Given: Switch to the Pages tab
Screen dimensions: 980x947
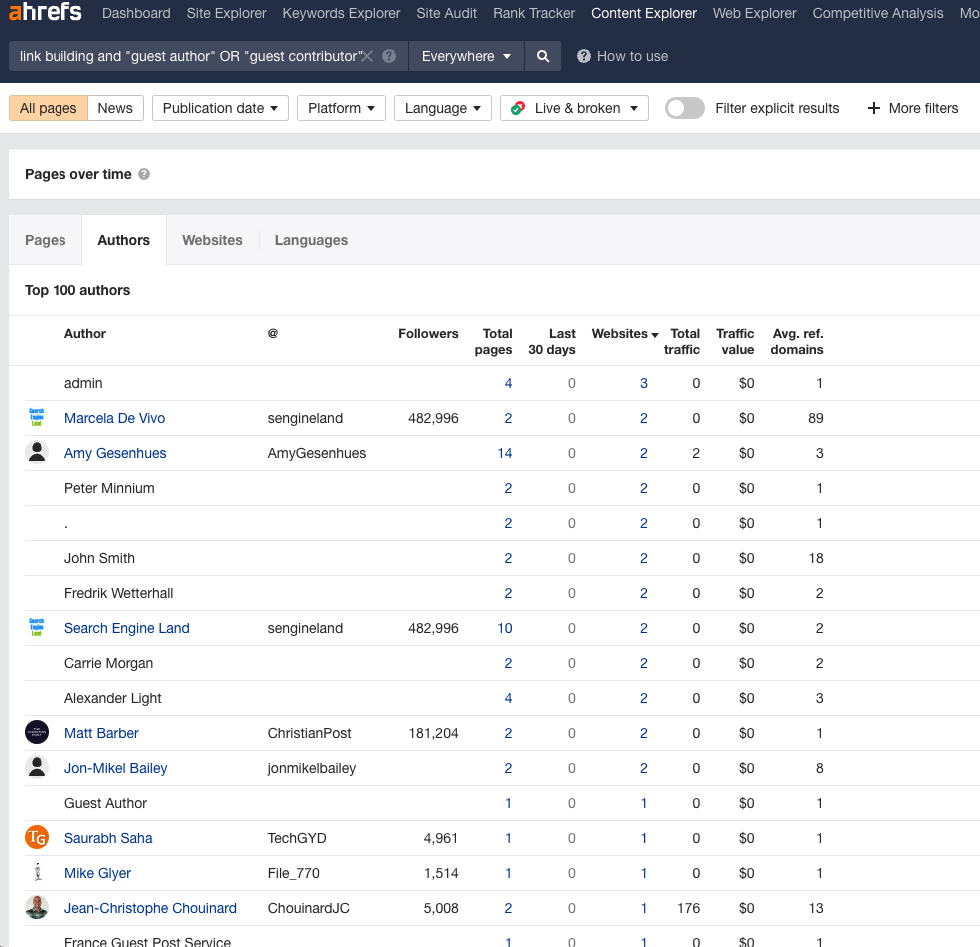Looking at the screenshot, I should coord(45,240).
